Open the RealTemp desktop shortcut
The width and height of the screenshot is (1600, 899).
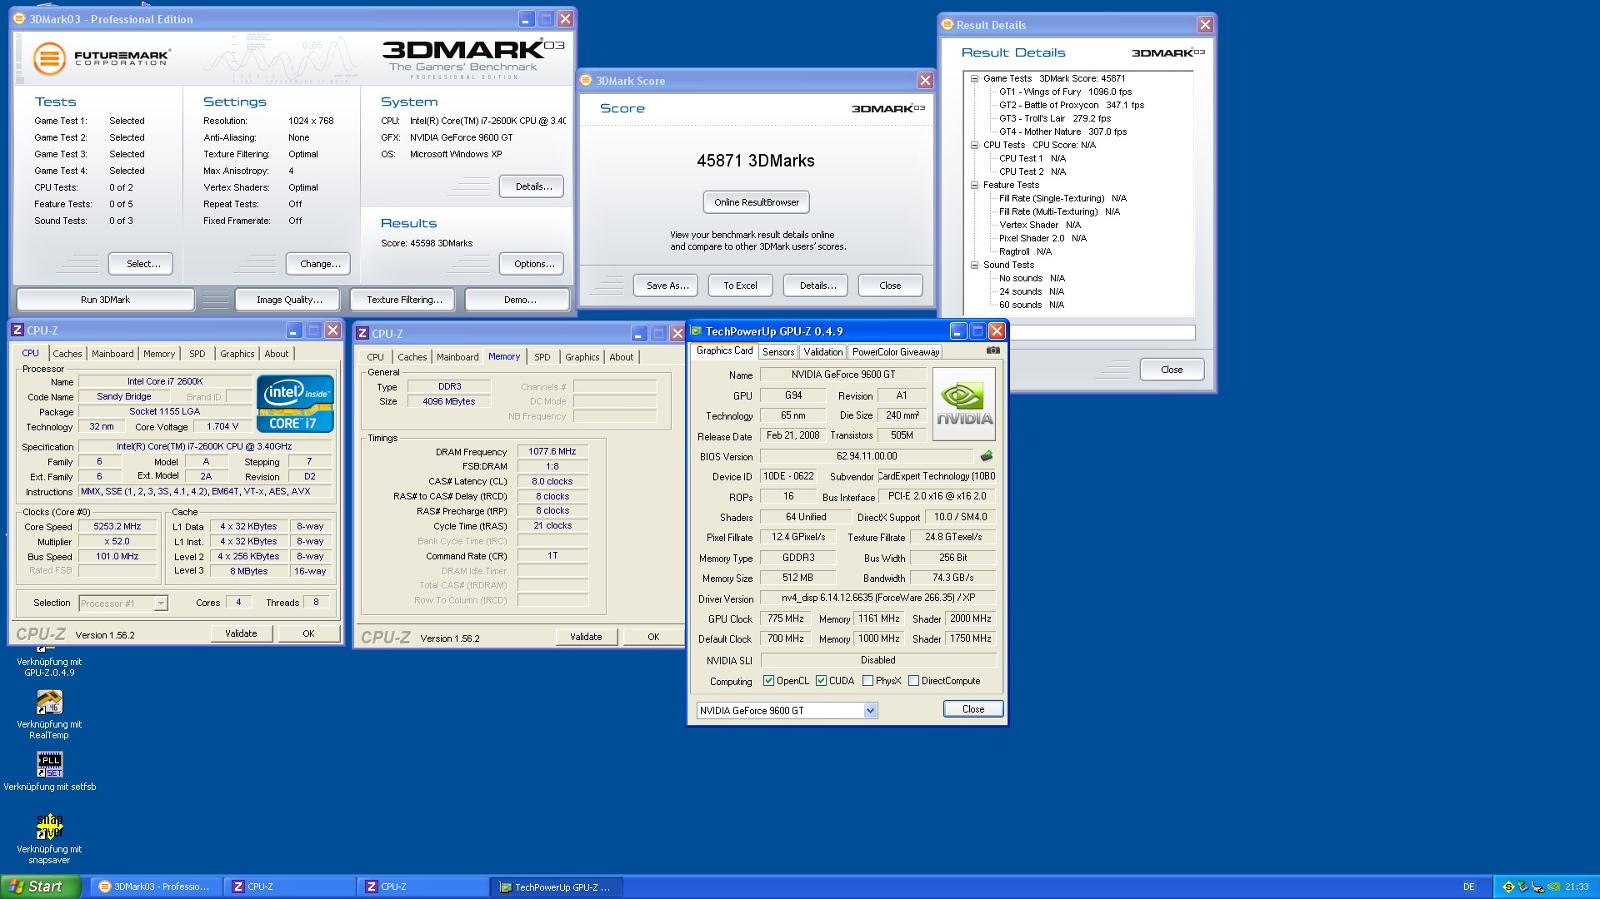(x=49, y=714)
